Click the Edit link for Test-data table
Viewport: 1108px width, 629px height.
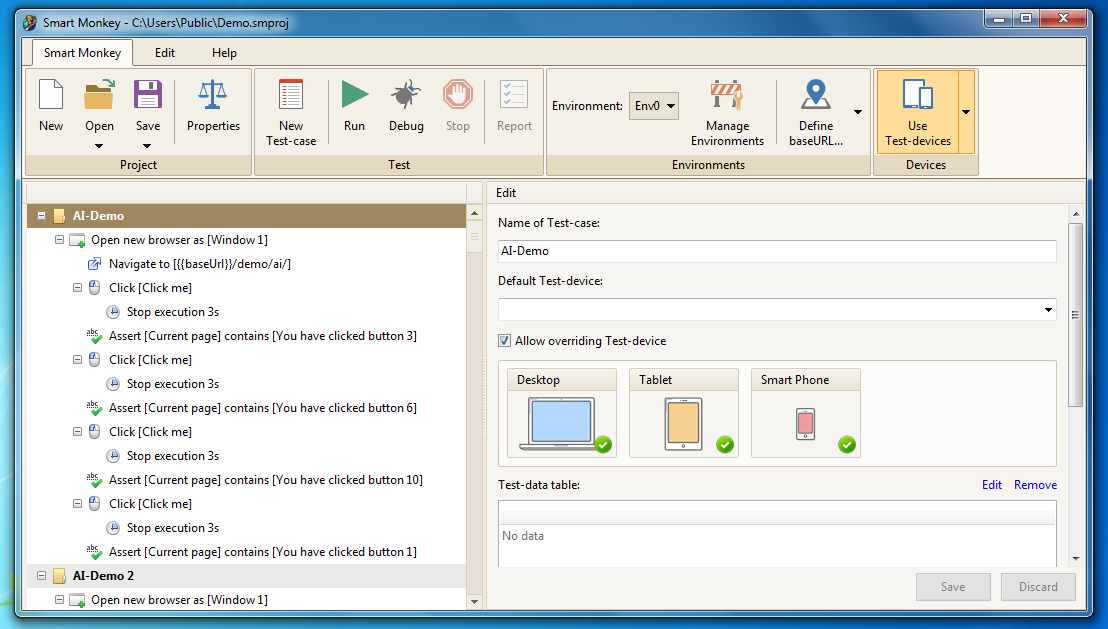coord(991,485)
